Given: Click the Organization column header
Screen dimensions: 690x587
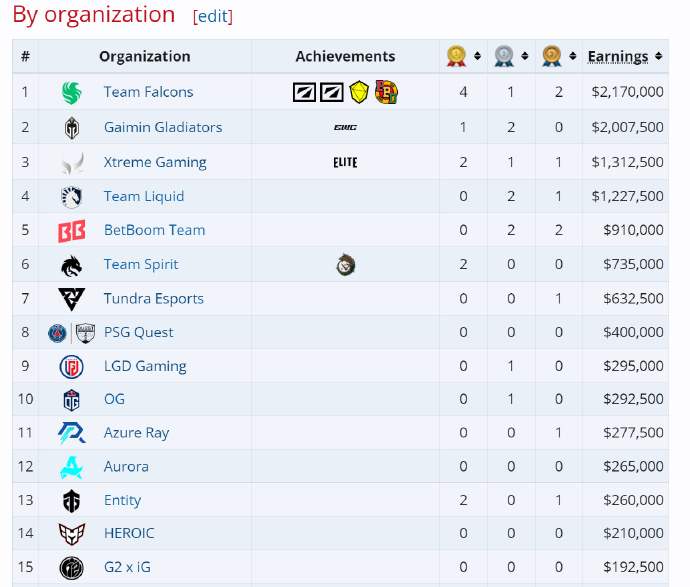Looking at the screenshot, I should tap(145, 56).
